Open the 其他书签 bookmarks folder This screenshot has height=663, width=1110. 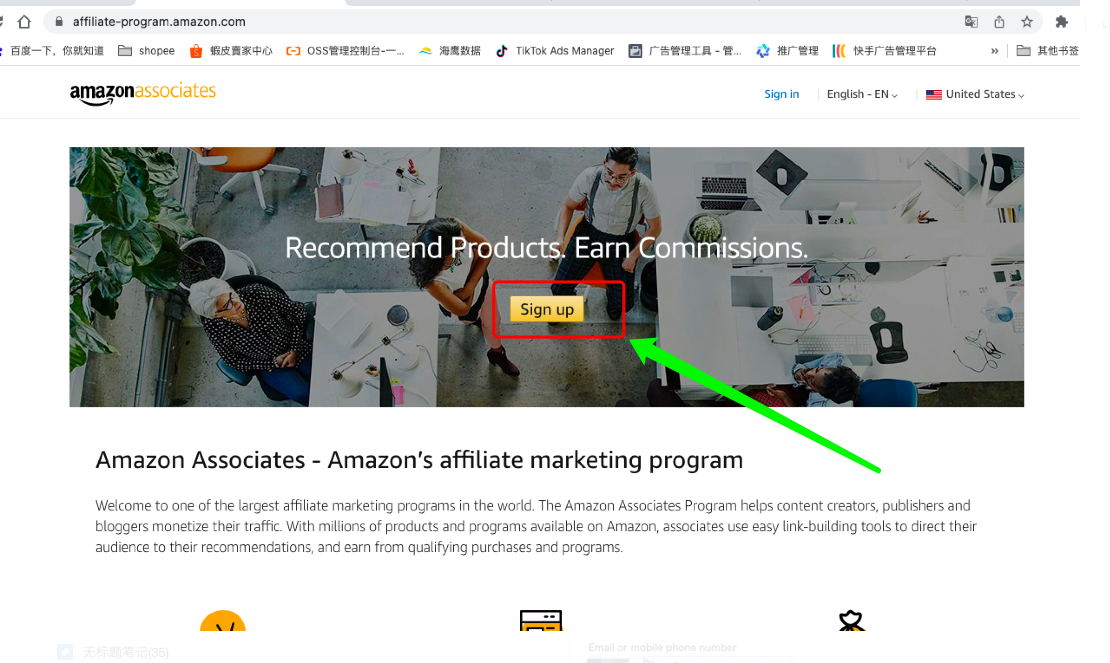click(1048, 51)
